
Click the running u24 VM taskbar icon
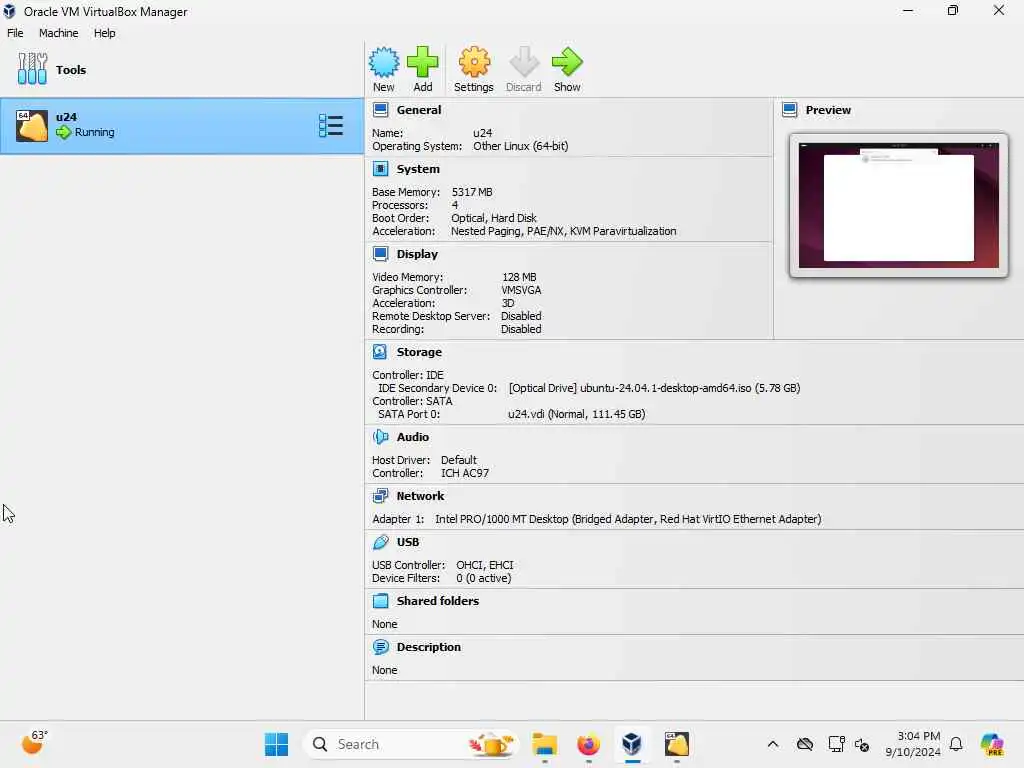(677, 744)
